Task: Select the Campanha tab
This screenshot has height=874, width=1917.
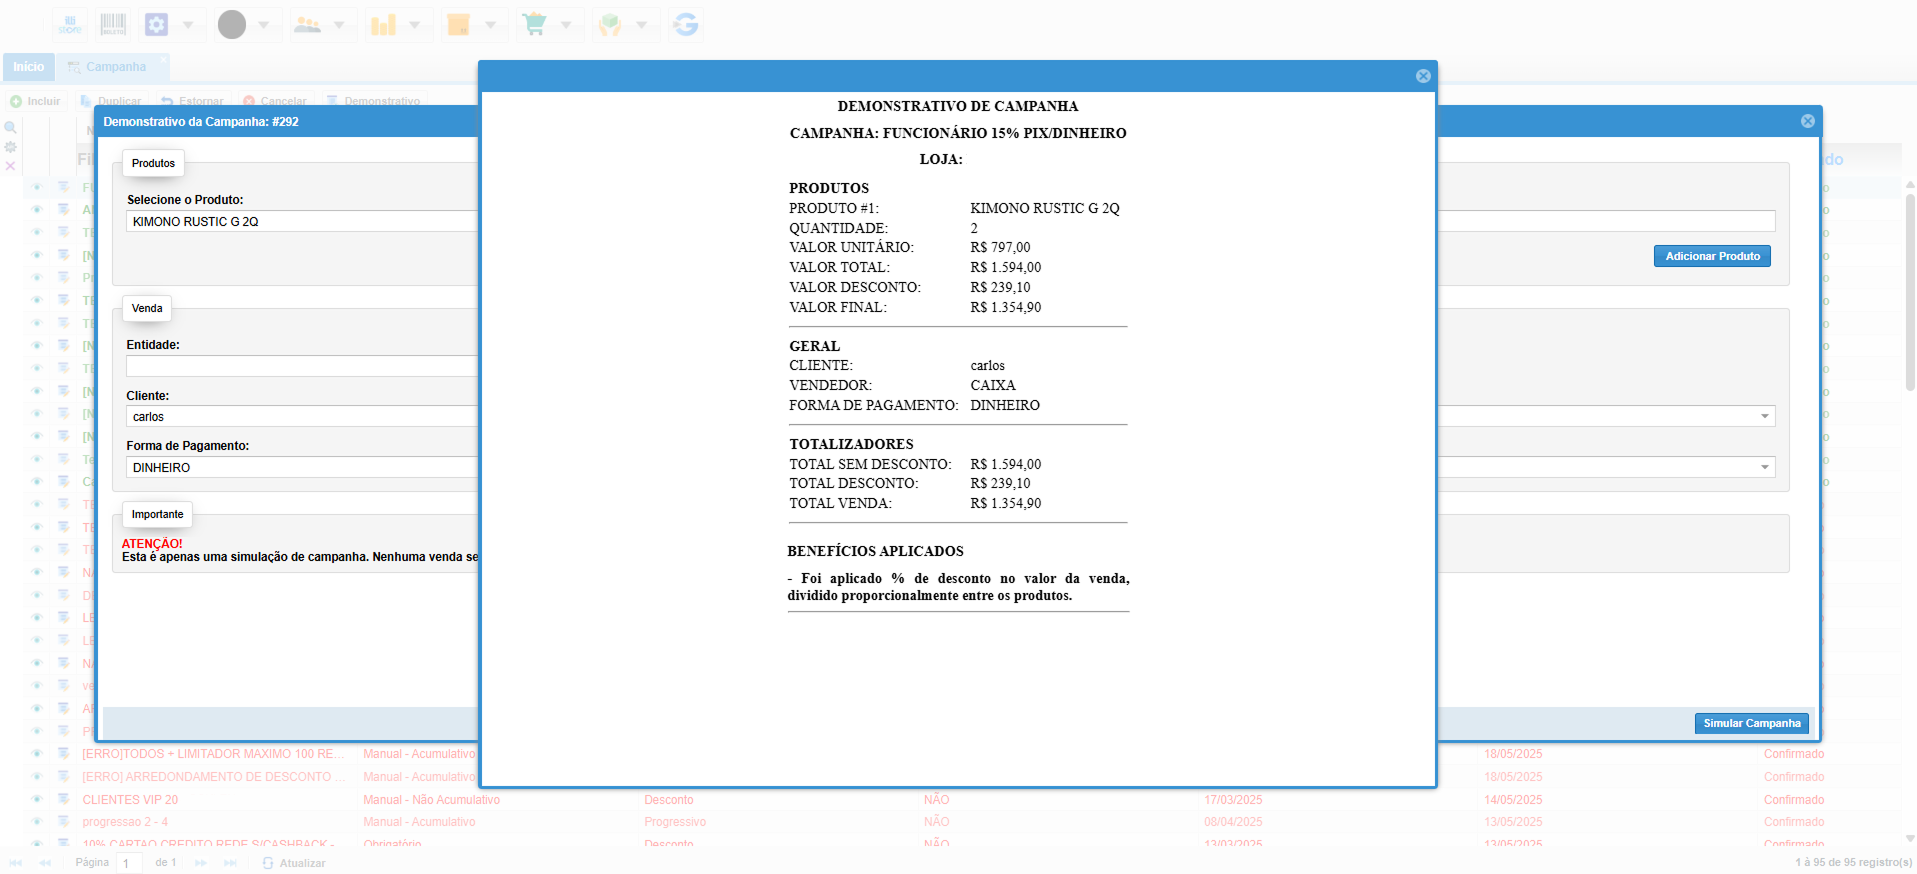Action: point(115,67)
